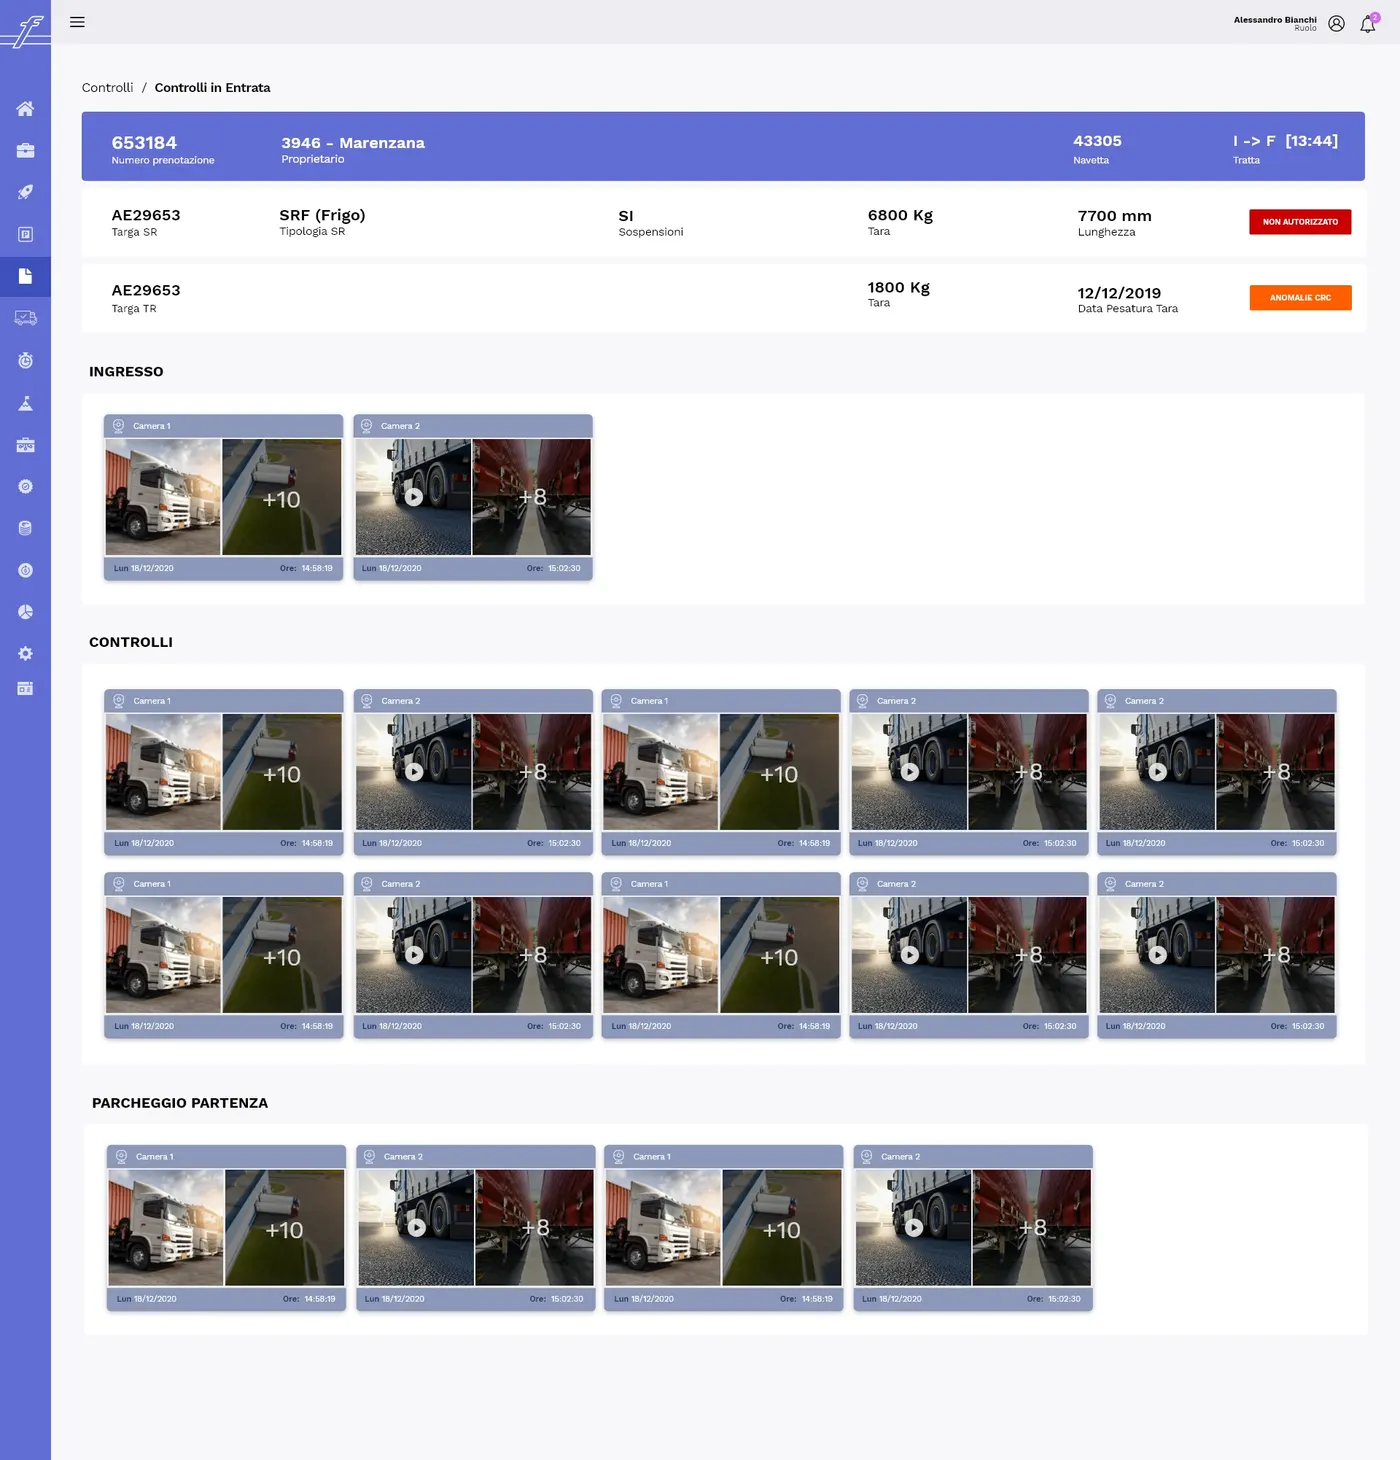The image size is (1400, 1460).
Task: Click the SI Sospensioni value
Action: coord(626,216)
